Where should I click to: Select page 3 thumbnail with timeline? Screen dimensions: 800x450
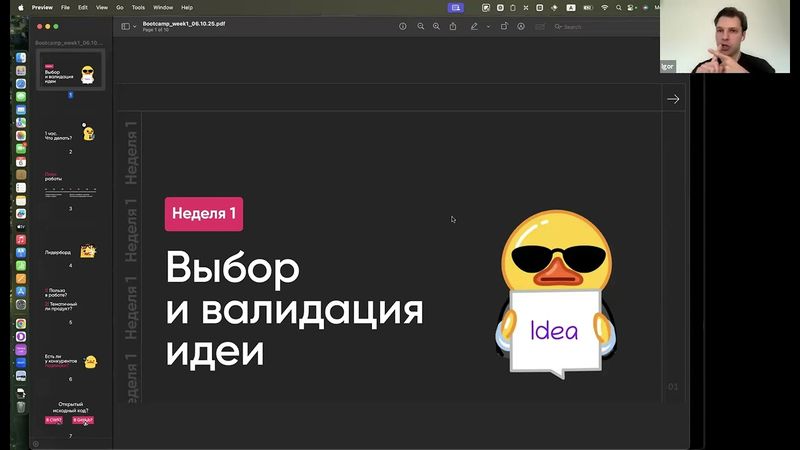tap(70, 186)
